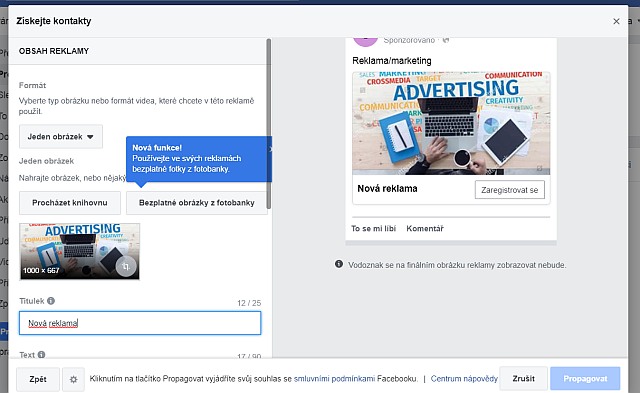The height and width of the screenshot is (393, 640).
Task: Dismiss the Nová funkce tooltip close icon
Action: point(270,149)
